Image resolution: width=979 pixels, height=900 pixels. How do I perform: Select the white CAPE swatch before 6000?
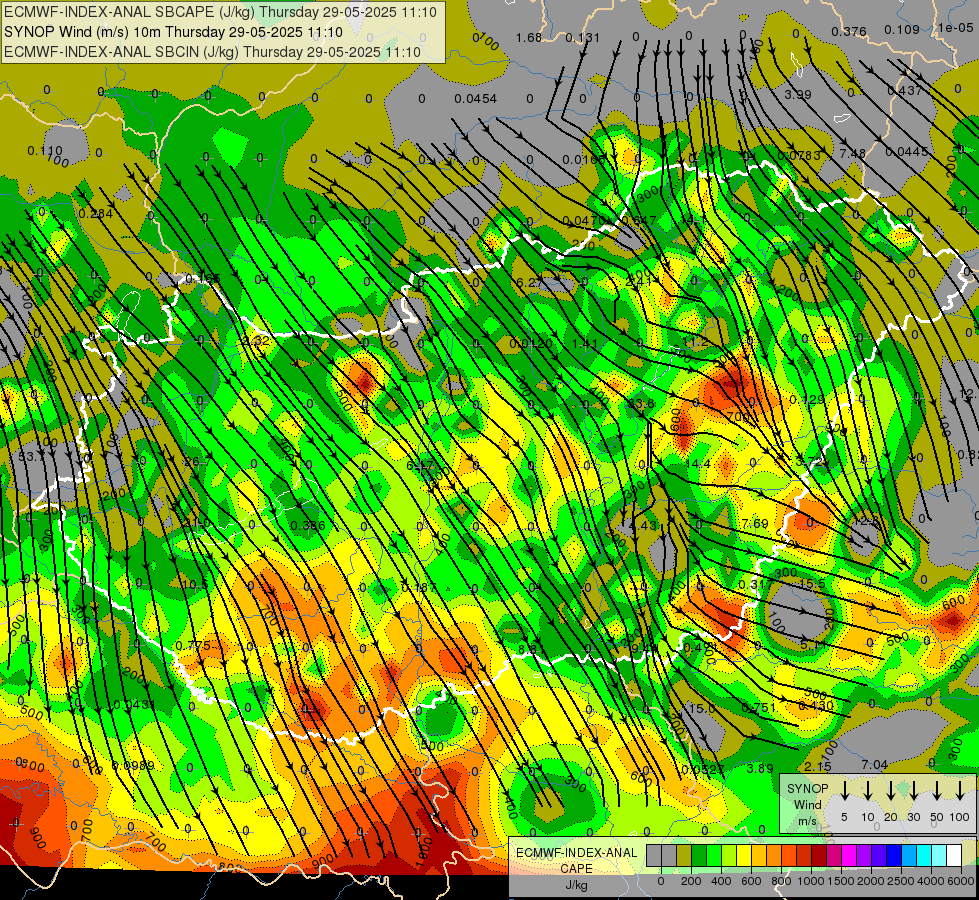coord(953,855)
